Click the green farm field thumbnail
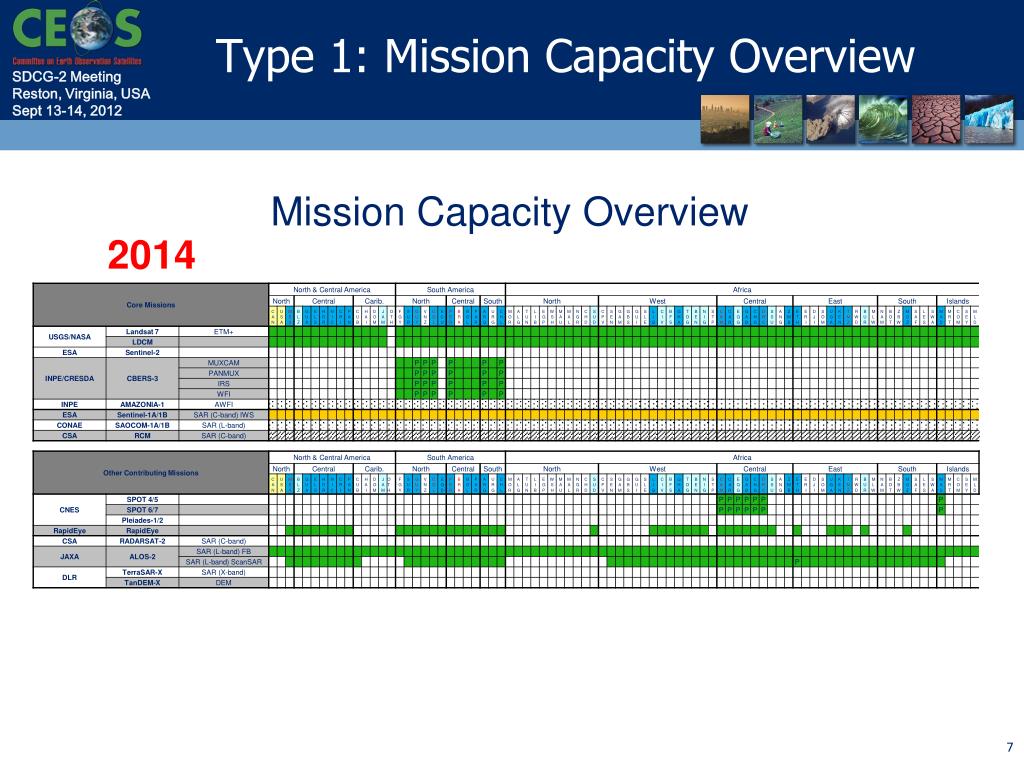1024x768 pixels. click(x=778, y=120)
